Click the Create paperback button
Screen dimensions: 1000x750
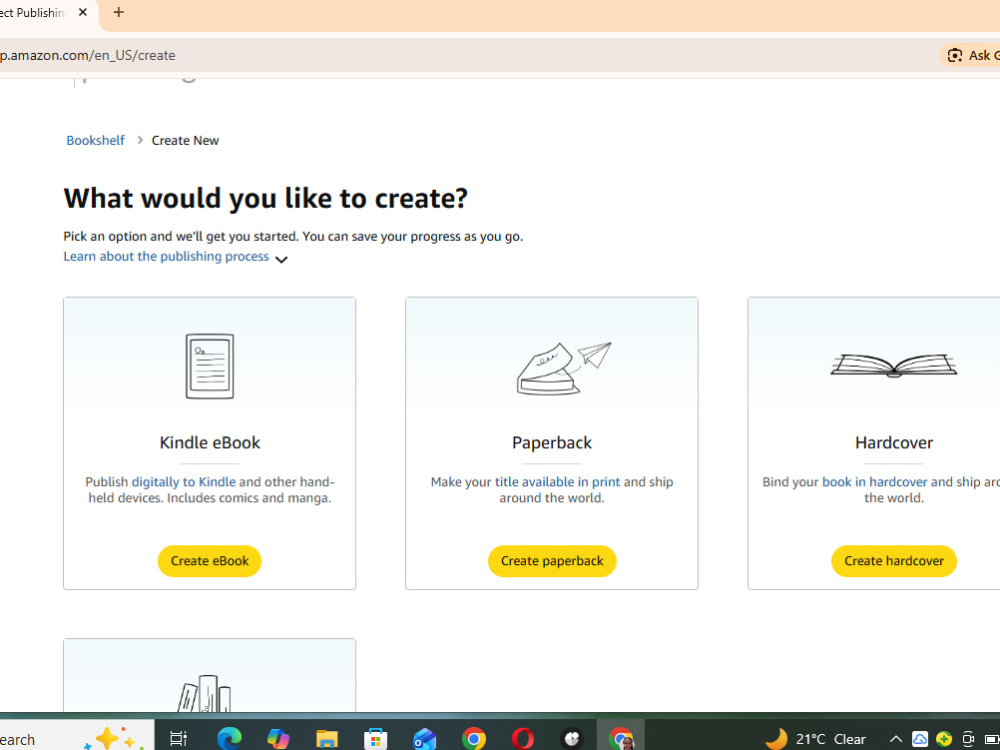click(x=552, y=561)
